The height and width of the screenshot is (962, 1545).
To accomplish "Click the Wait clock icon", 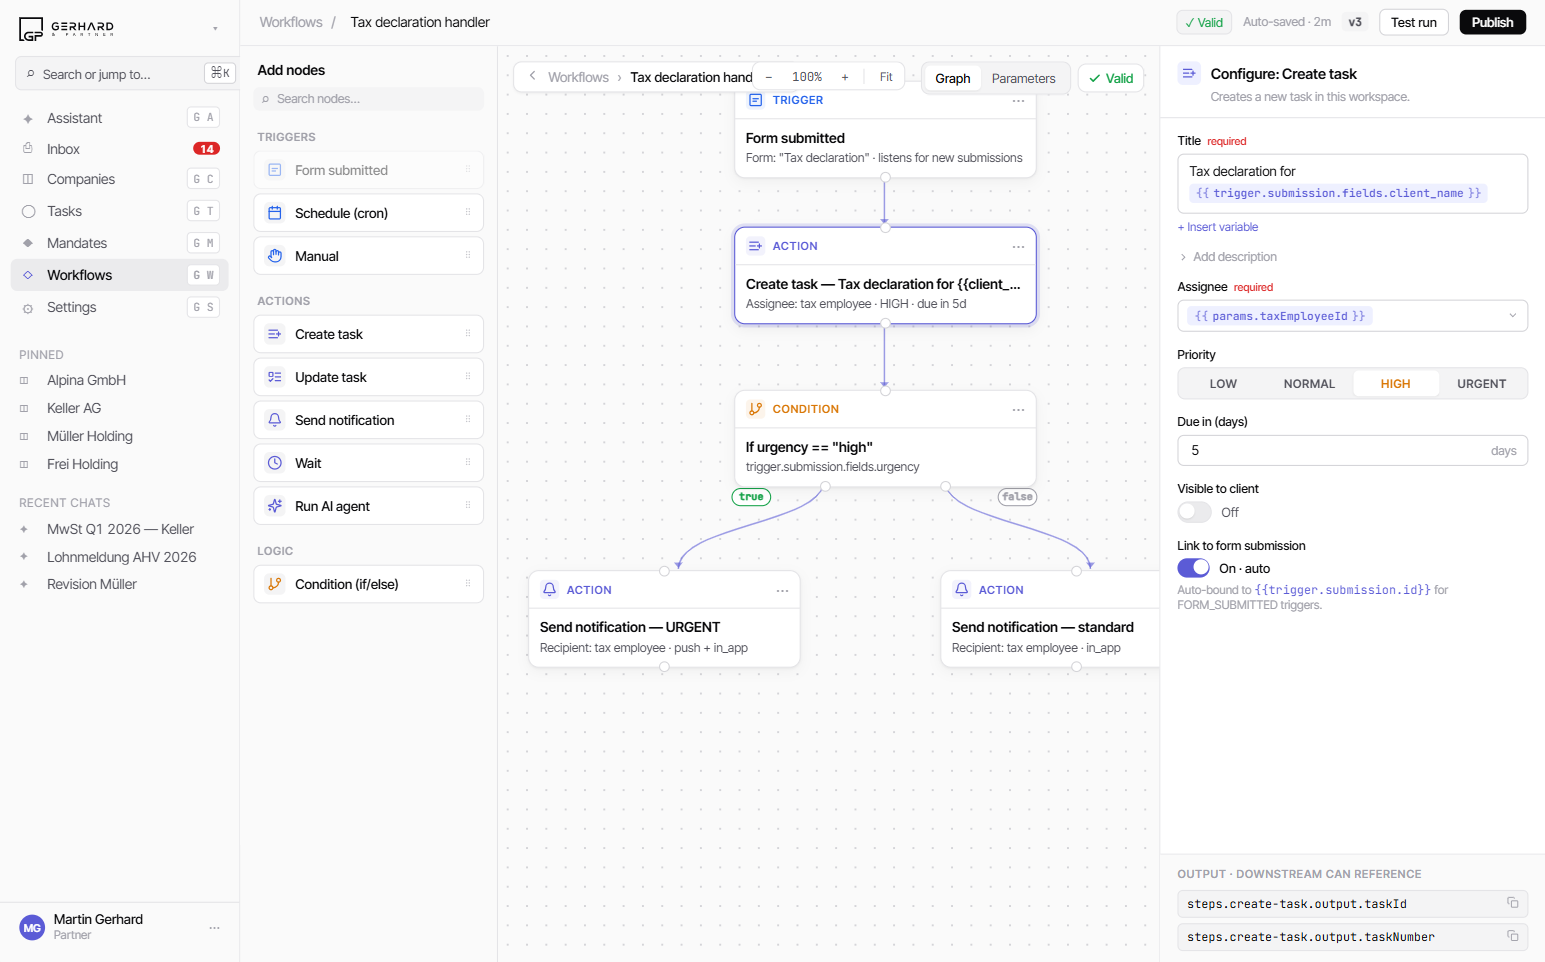I will [275, 463].
